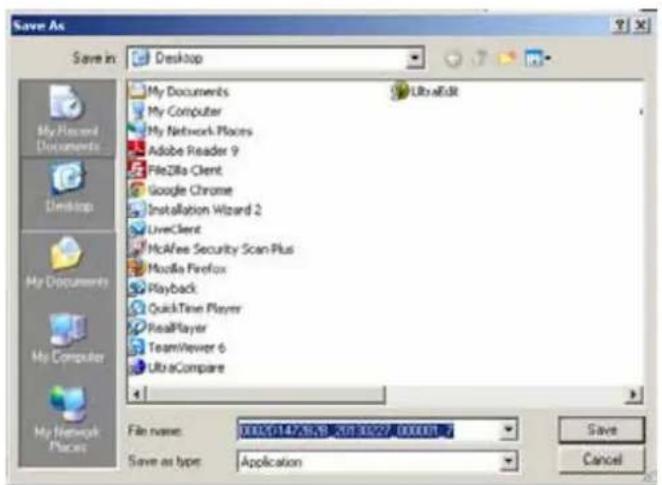
Task: Select the Playback shortcut
Action: click(x=163, y=288)
